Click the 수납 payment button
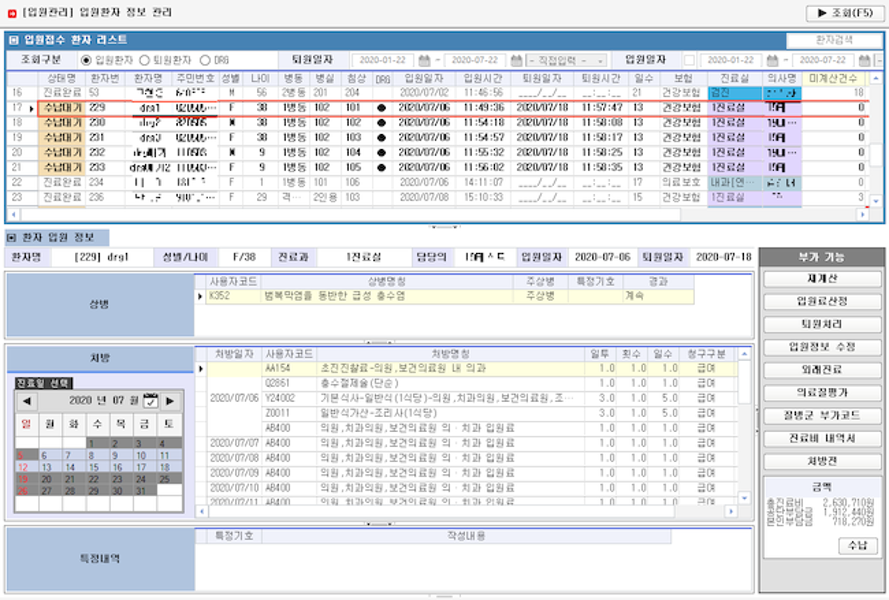Image resolution: width=889 pixels, height=600 pixels. tap(858, 546)
